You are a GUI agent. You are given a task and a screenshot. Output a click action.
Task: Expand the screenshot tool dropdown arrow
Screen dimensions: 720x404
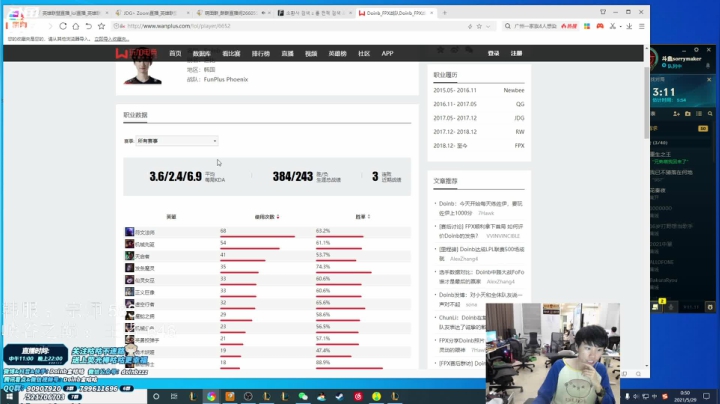(620, 27)
